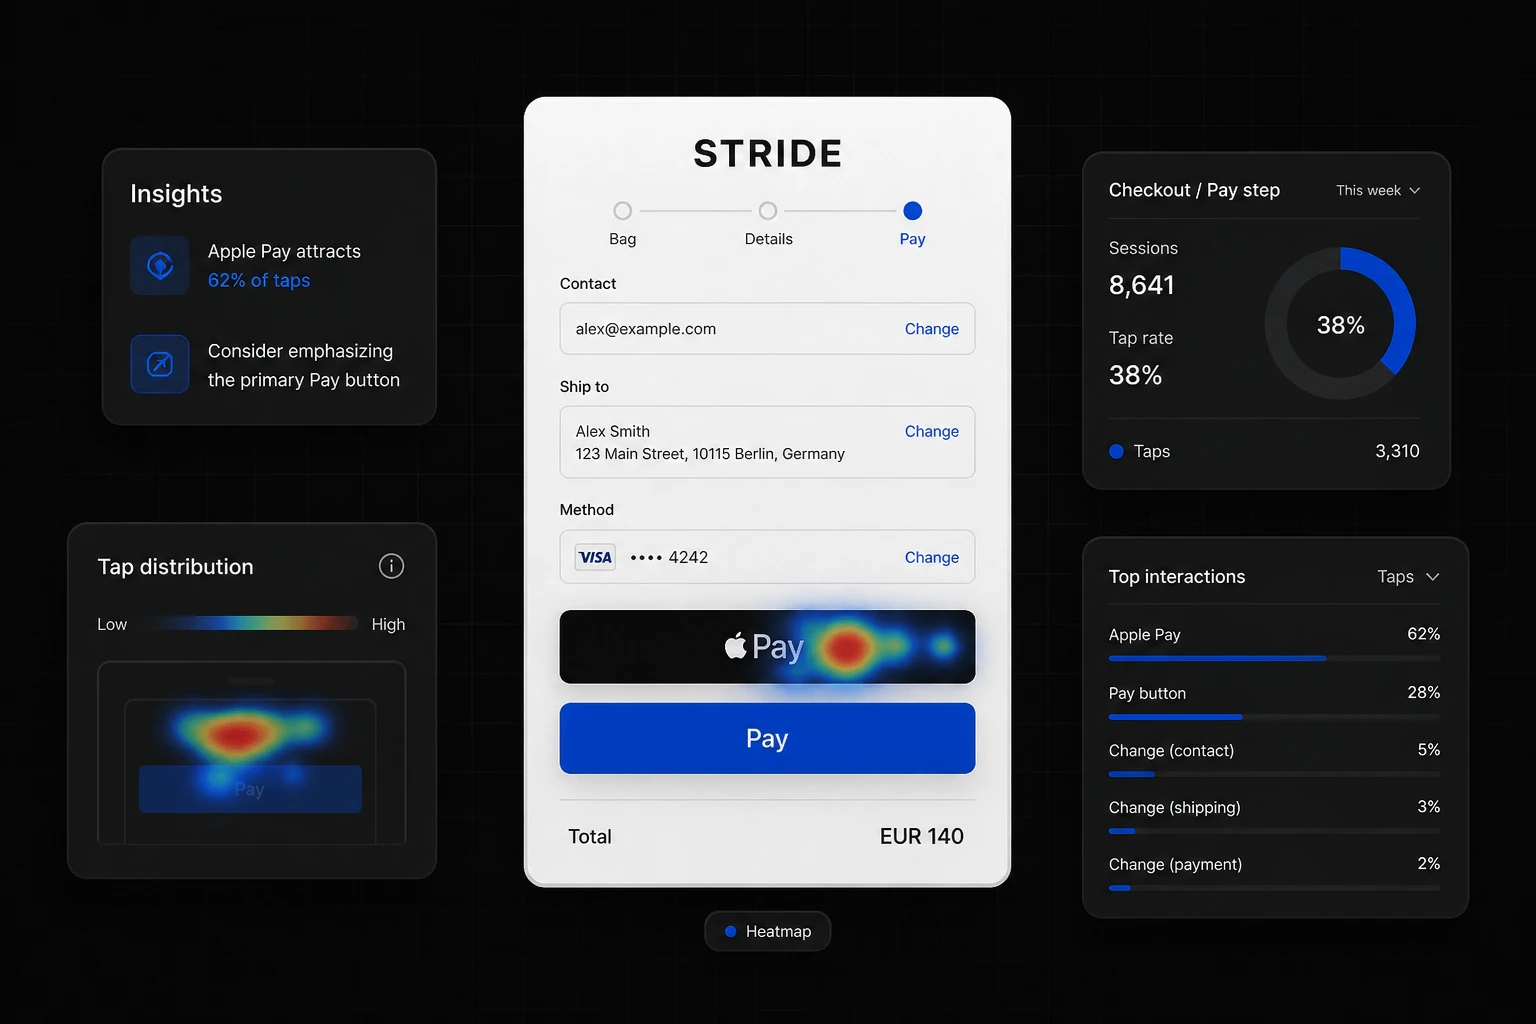Open the This week dropdown
This screenshot has width=1536, height=1024.
(x=1378, y=190)
